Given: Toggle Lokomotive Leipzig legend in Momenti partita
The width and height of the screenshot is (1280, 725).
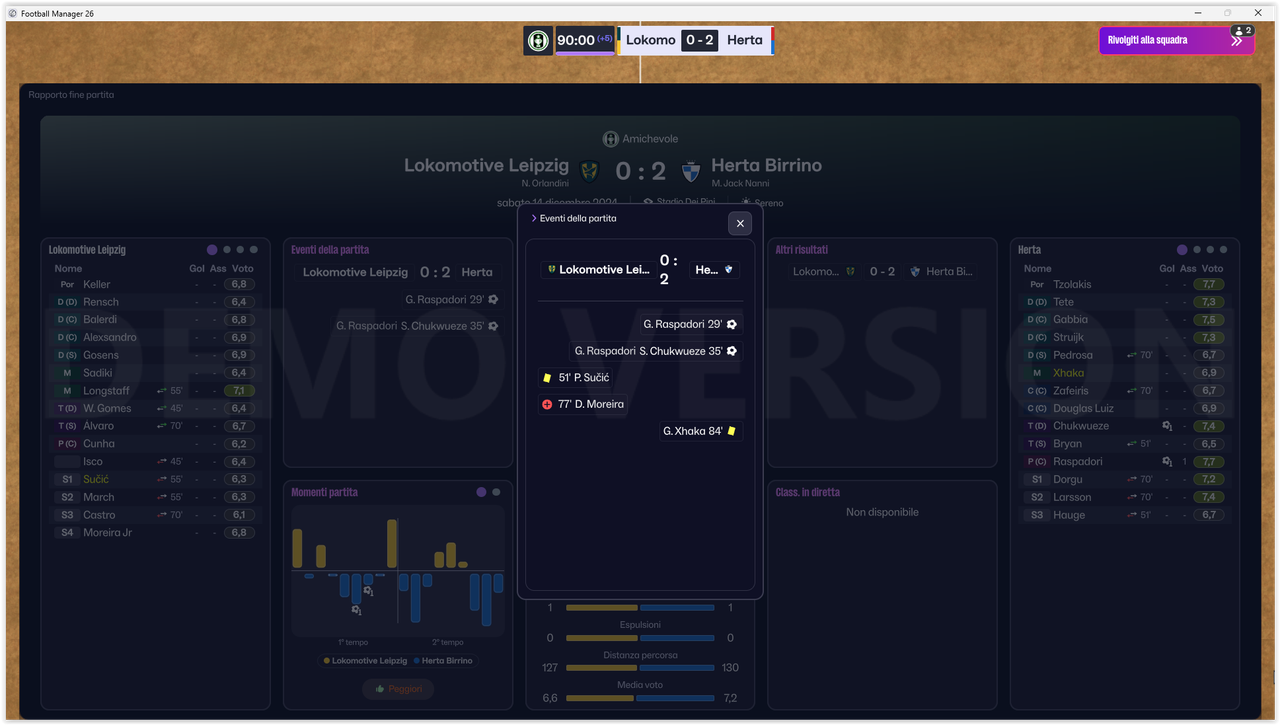Looking at the screenshot, I should pyautogui.click(x=365, y=661).
